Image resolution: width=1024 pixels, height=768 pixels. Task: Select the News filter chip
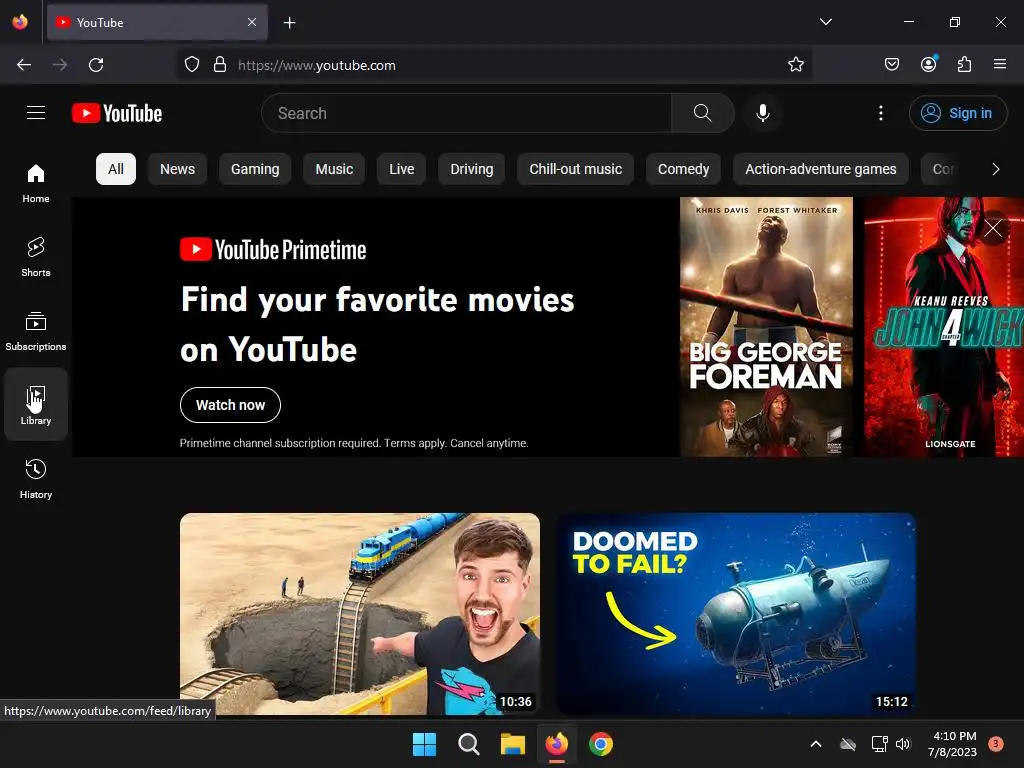177,169
